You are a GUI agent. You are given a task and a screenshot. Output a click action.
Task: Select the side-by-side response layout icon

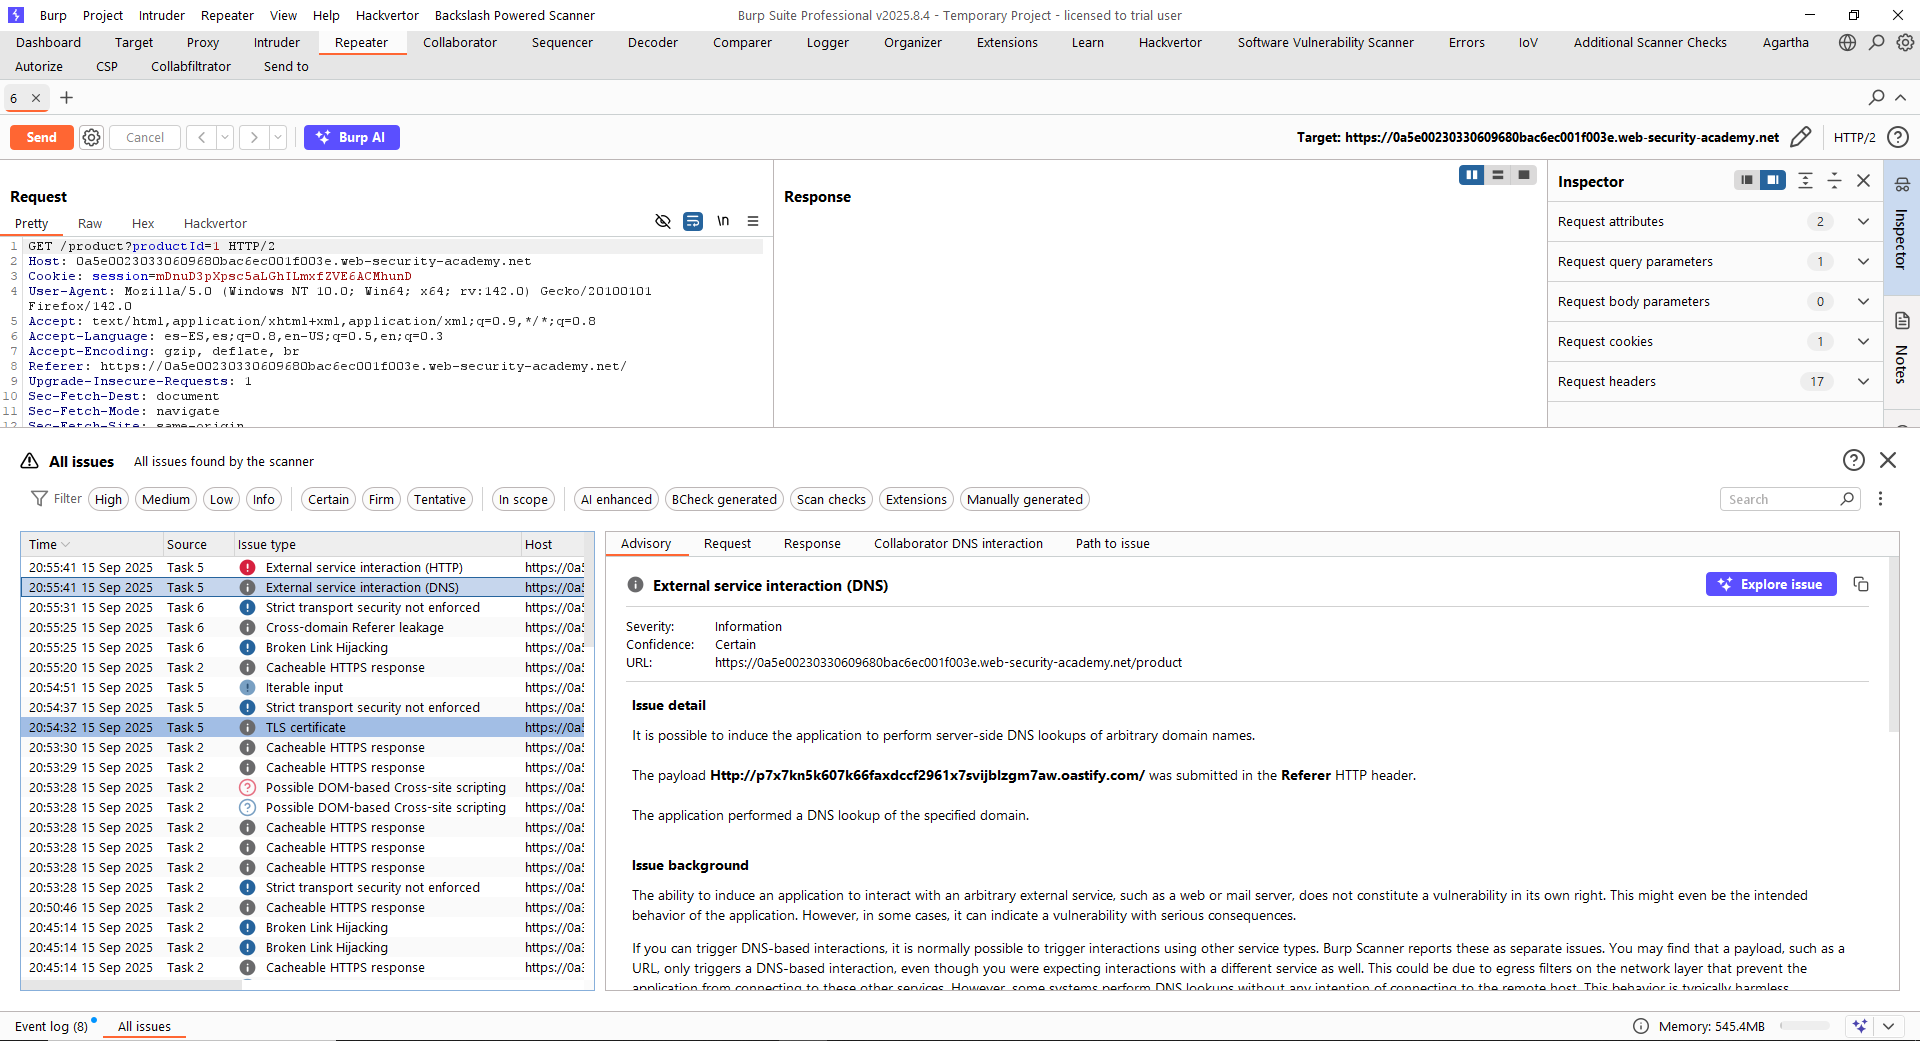coord(1471,176)
